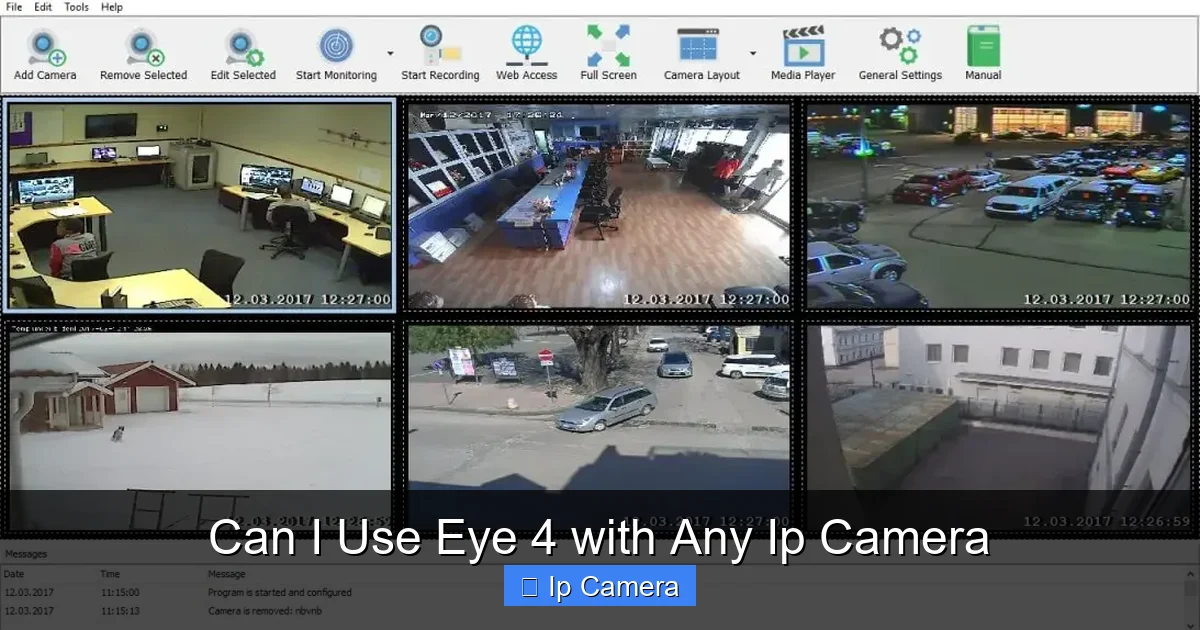Open the File menu
Screen dimensions: 1200x630
[14, 7]
